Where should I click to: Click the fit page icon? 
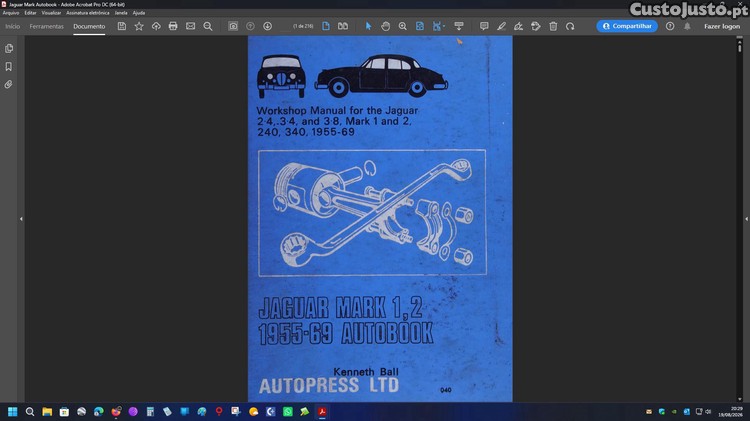[x=419, y=26]
